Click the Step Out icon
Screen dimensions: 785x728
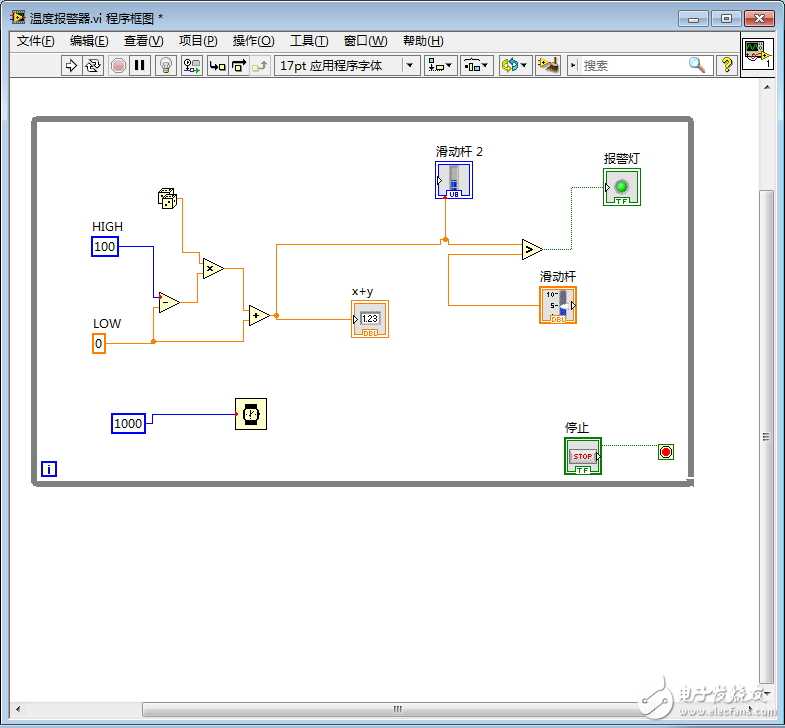pos(260,66)
